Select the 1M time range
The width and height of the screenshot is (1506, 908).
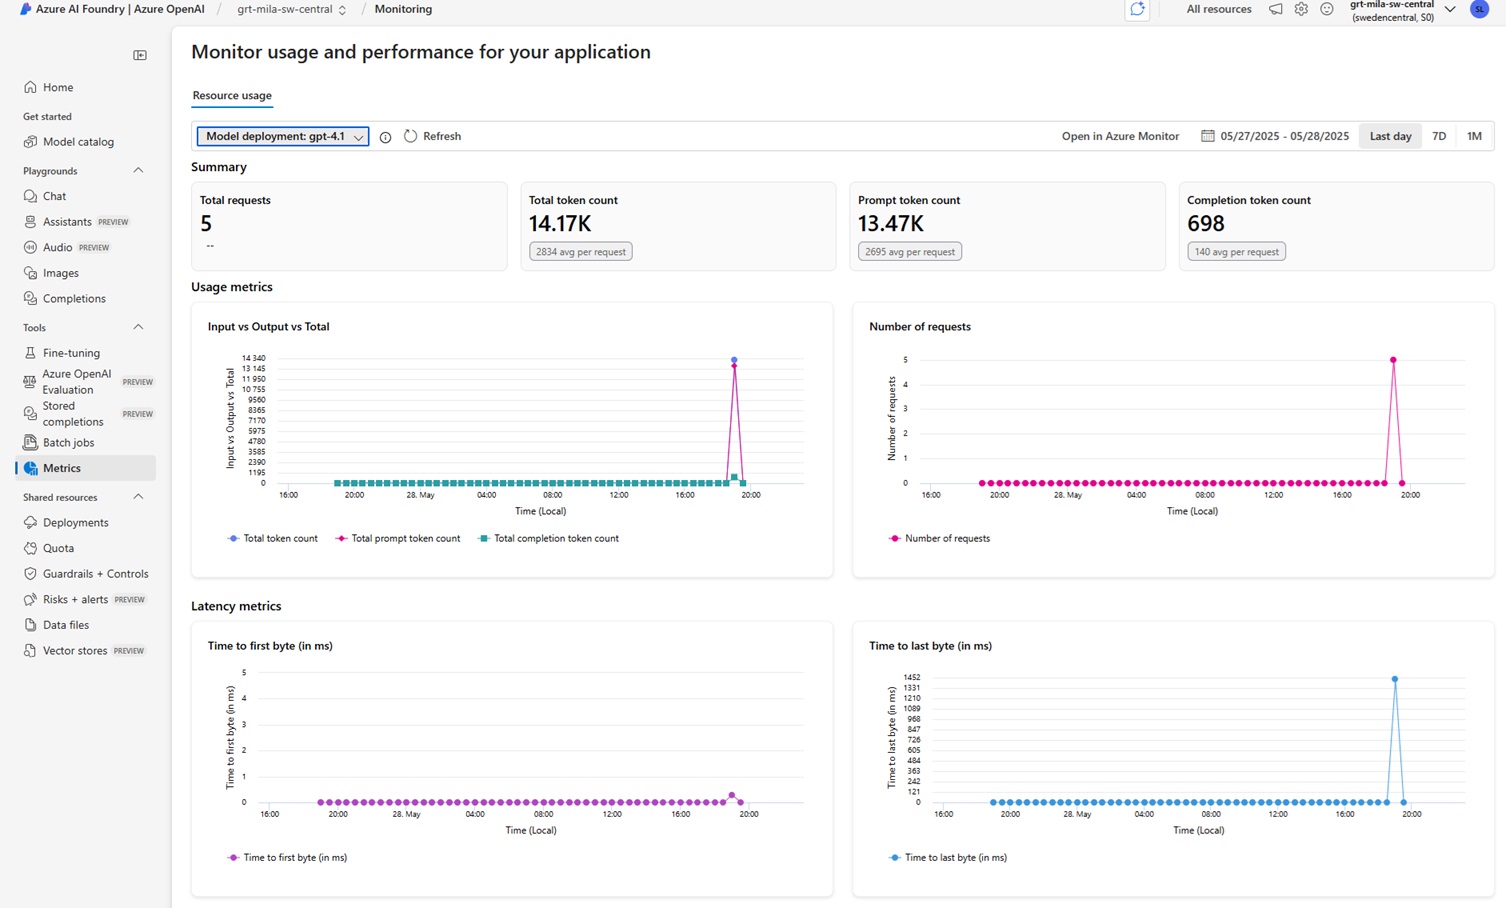(1474, 136)
